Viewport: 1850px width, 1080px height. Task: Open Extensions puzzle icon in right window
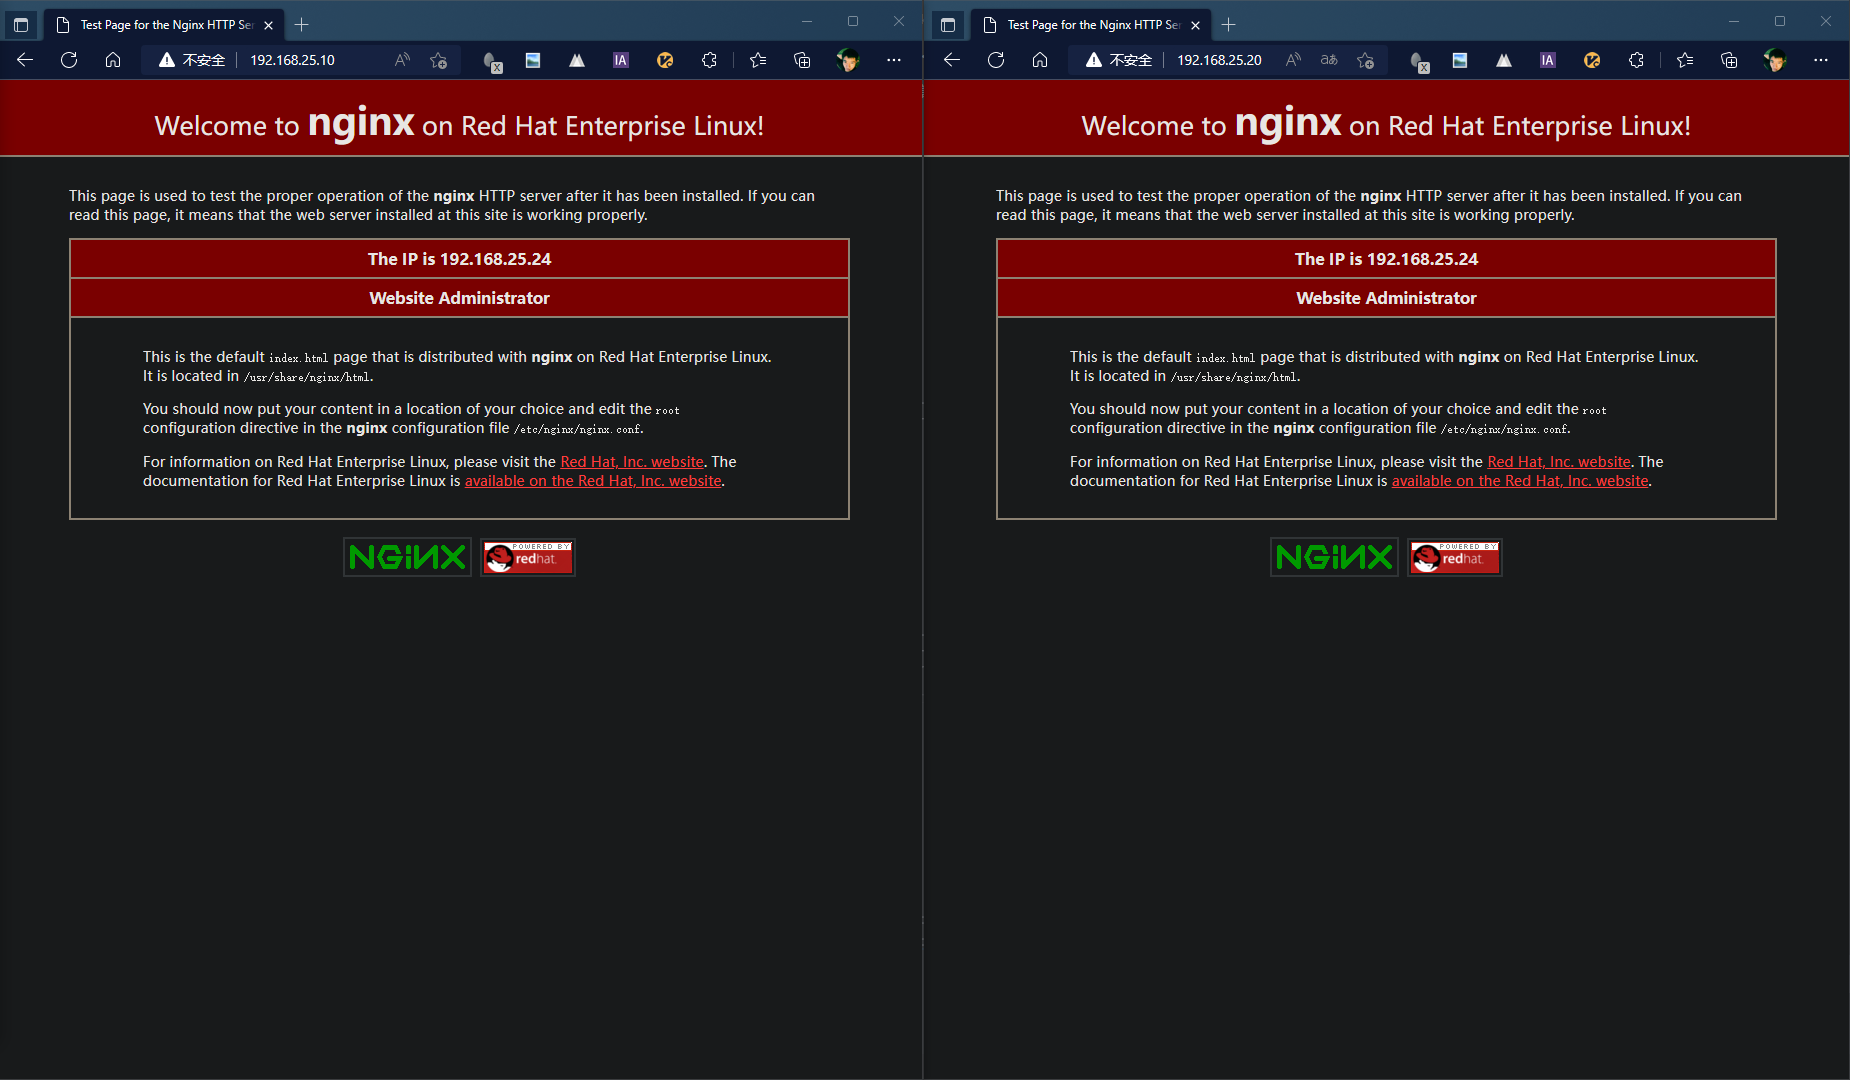(1636, 60)
